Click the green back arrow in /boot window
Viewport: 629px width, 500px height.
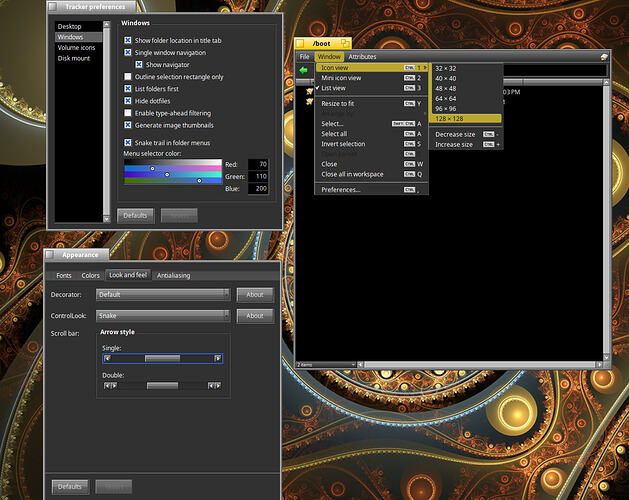[x=304, y=70]
